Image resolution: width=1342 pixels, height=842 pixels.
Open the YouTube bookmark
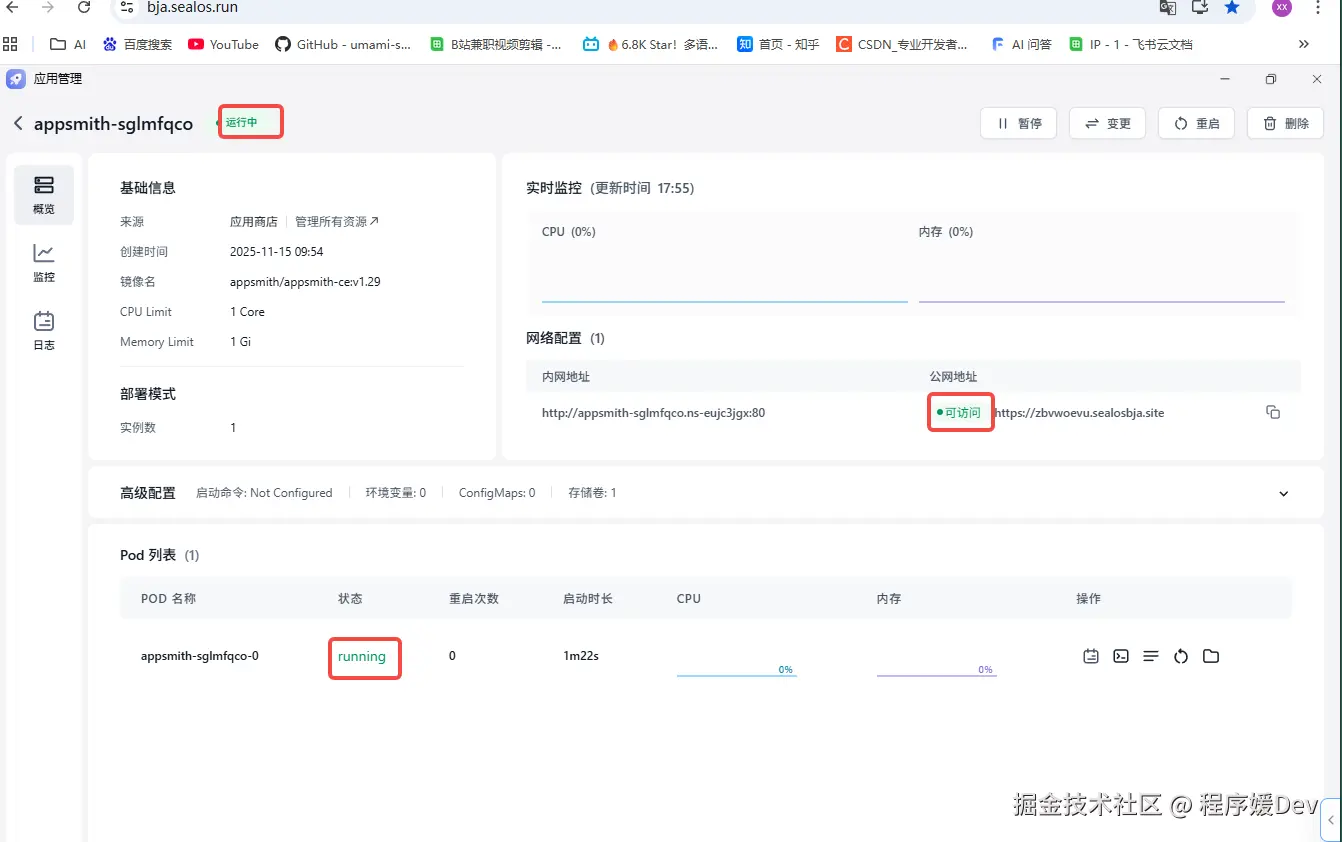[x=223, y=44]
